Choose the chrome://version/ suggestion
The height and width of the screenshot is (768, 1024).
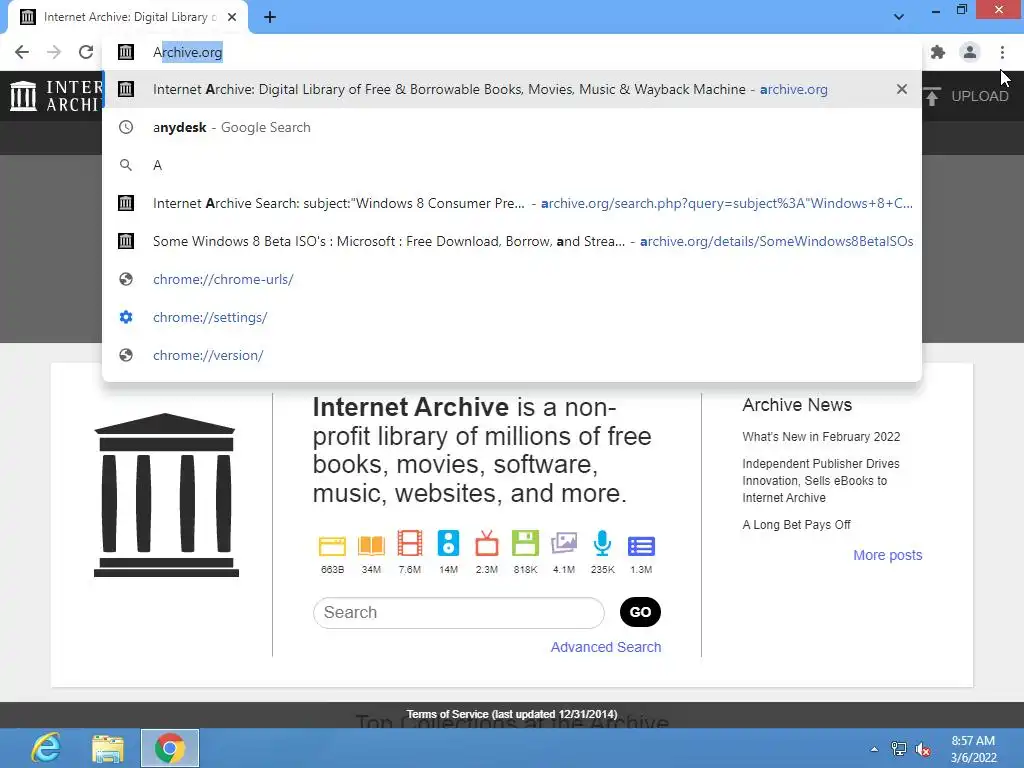512,355
